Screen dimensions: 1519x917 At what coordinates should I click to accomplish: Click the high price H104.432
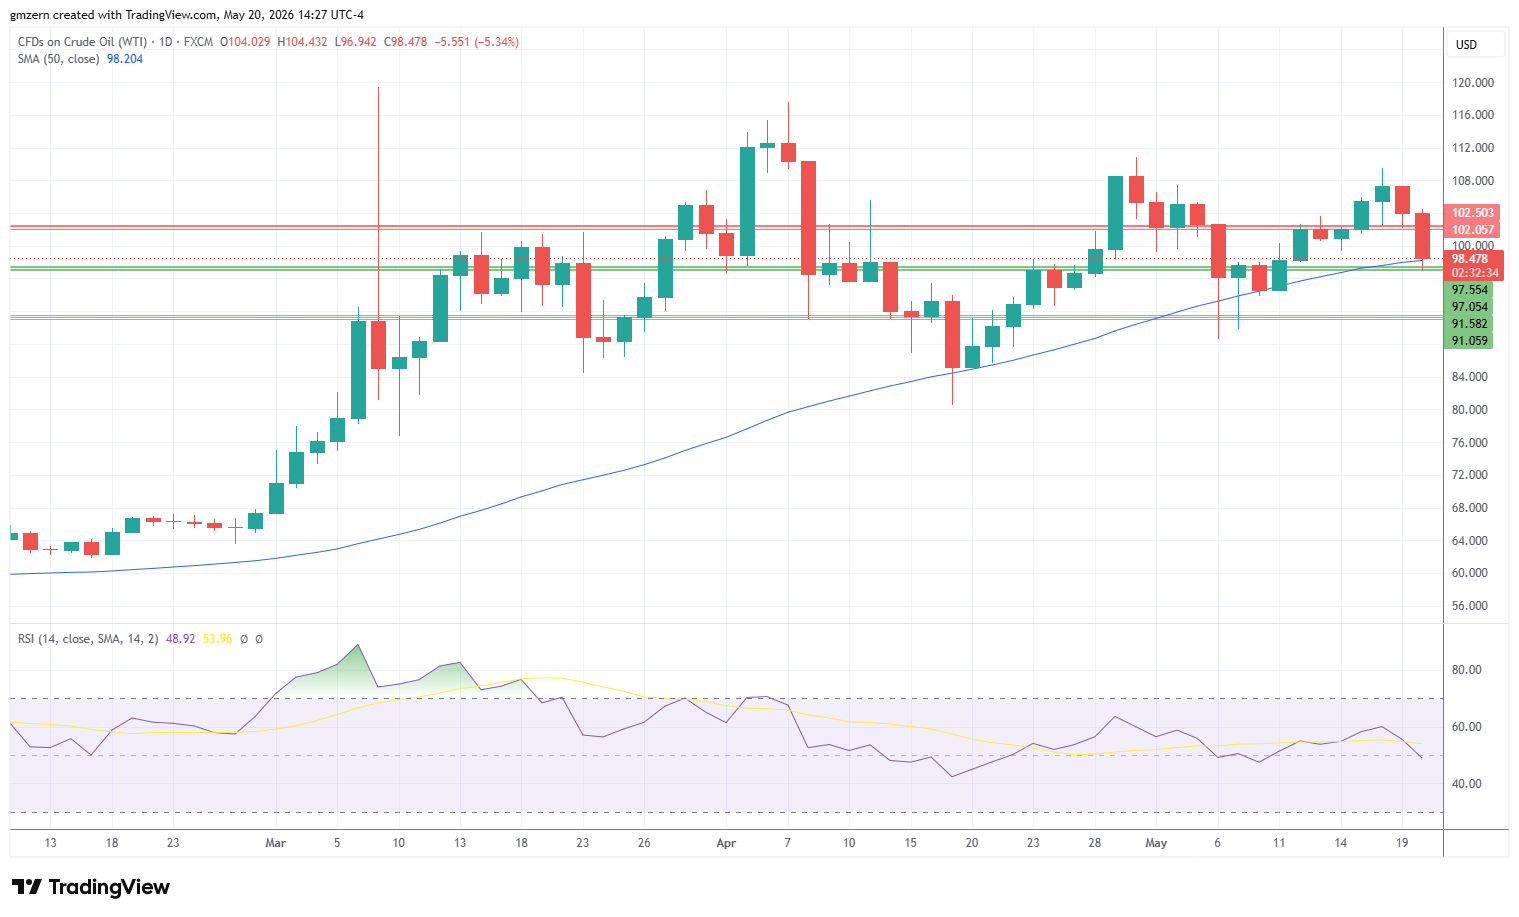[303, 42]
